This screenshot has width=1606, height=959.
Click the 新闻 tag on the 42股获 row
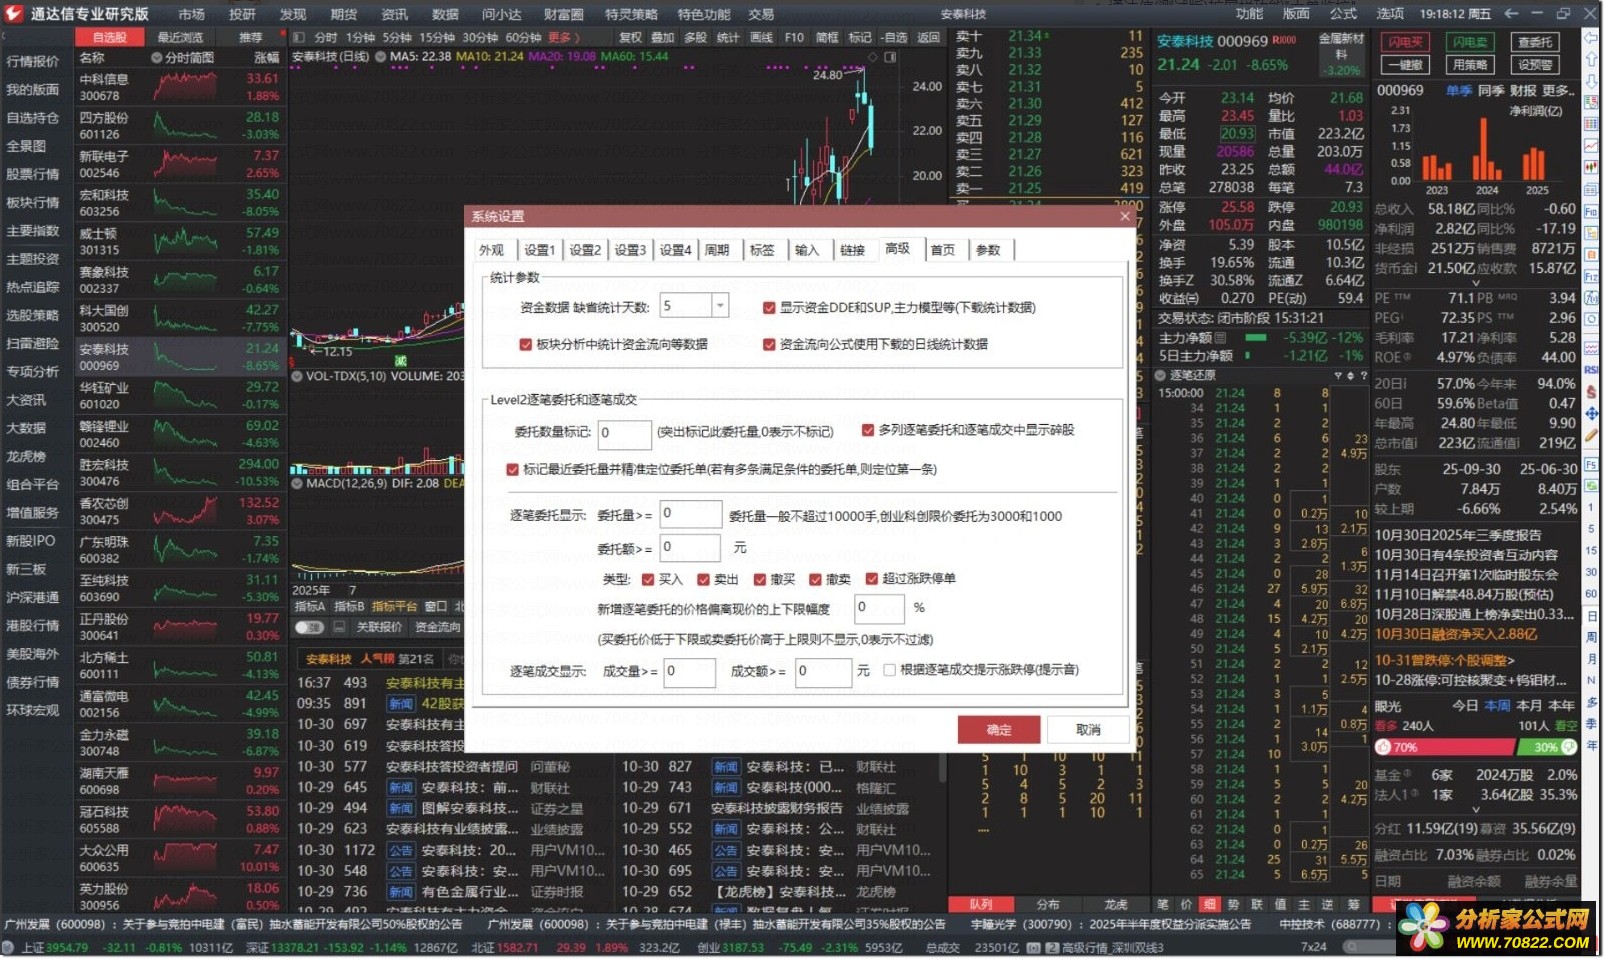[x=400, y=703]
